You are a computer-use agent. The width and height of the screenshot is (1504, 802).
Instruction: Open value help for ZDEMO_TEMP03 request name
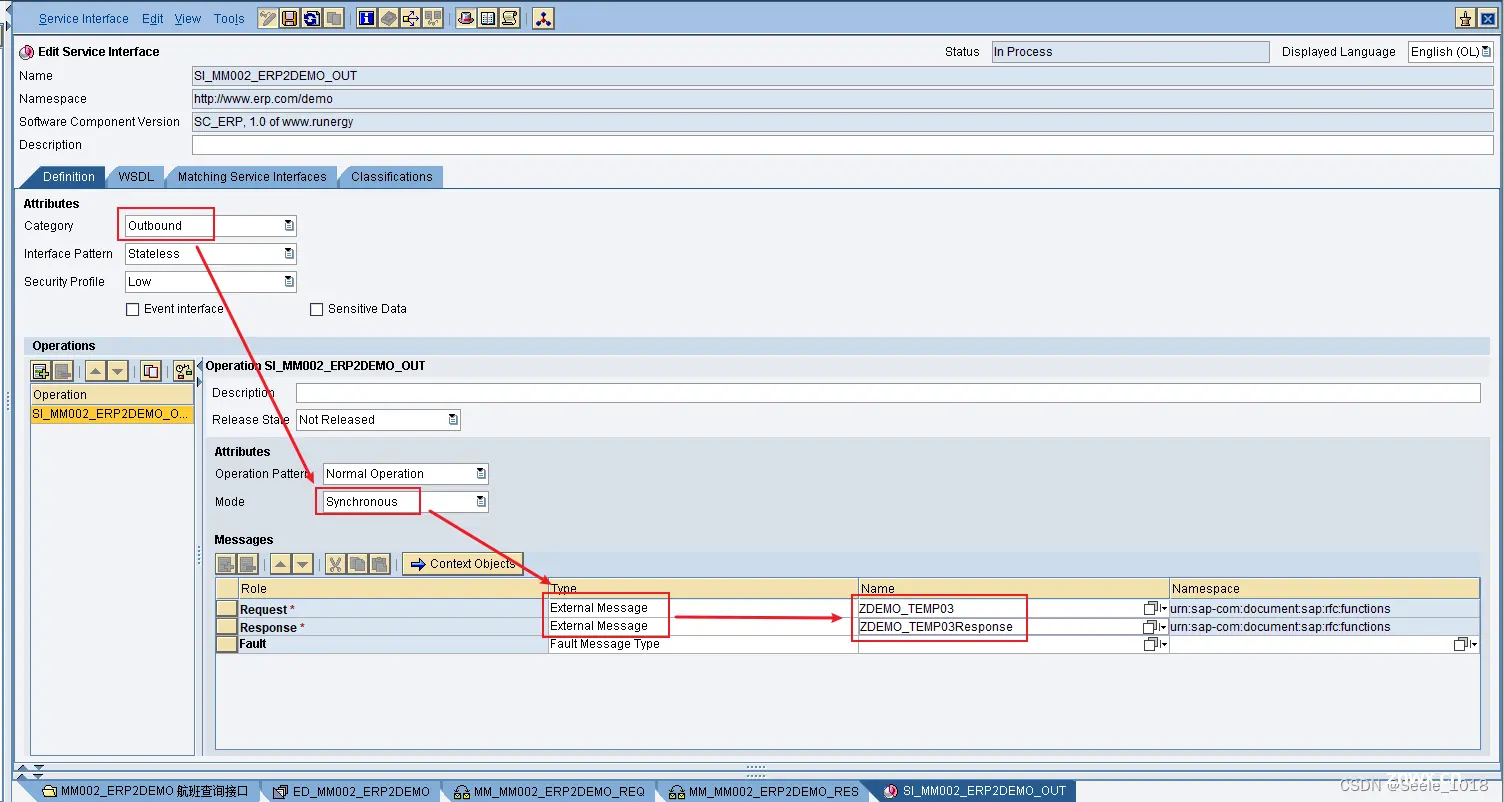click(1155, 608)
